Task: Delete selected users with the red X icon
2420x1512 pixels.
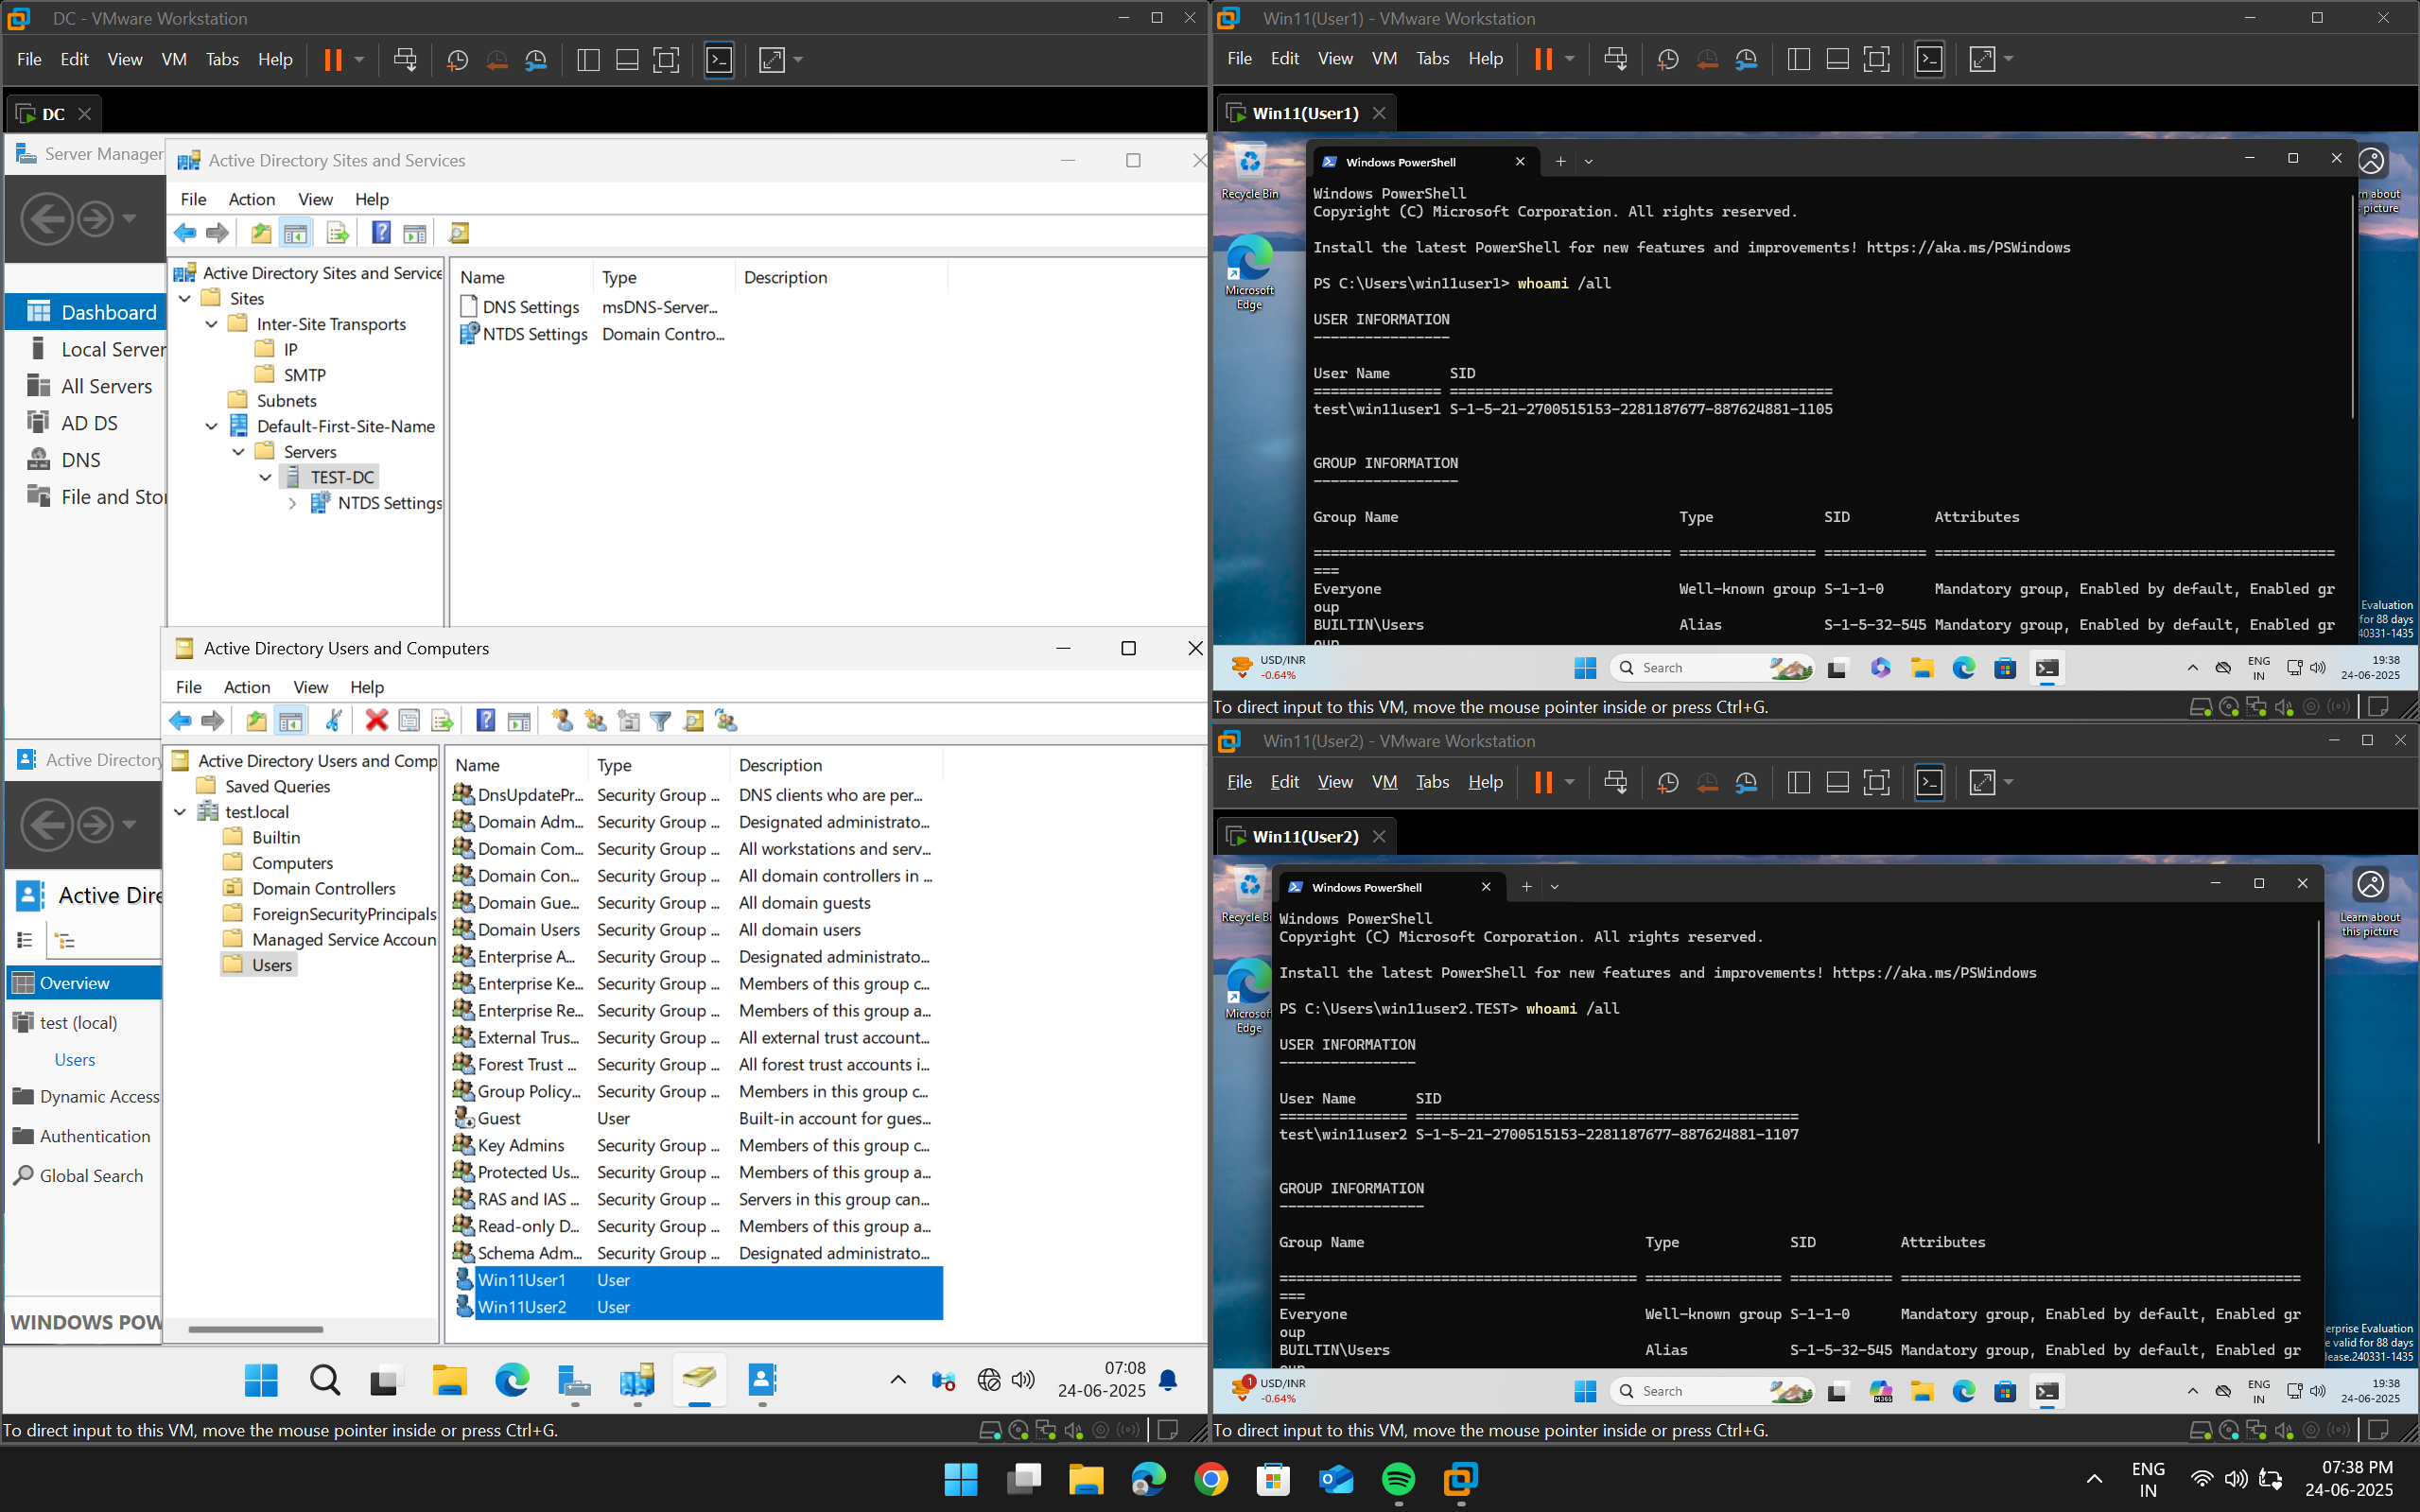Action: pyautogui.click(x=377, y=720)
